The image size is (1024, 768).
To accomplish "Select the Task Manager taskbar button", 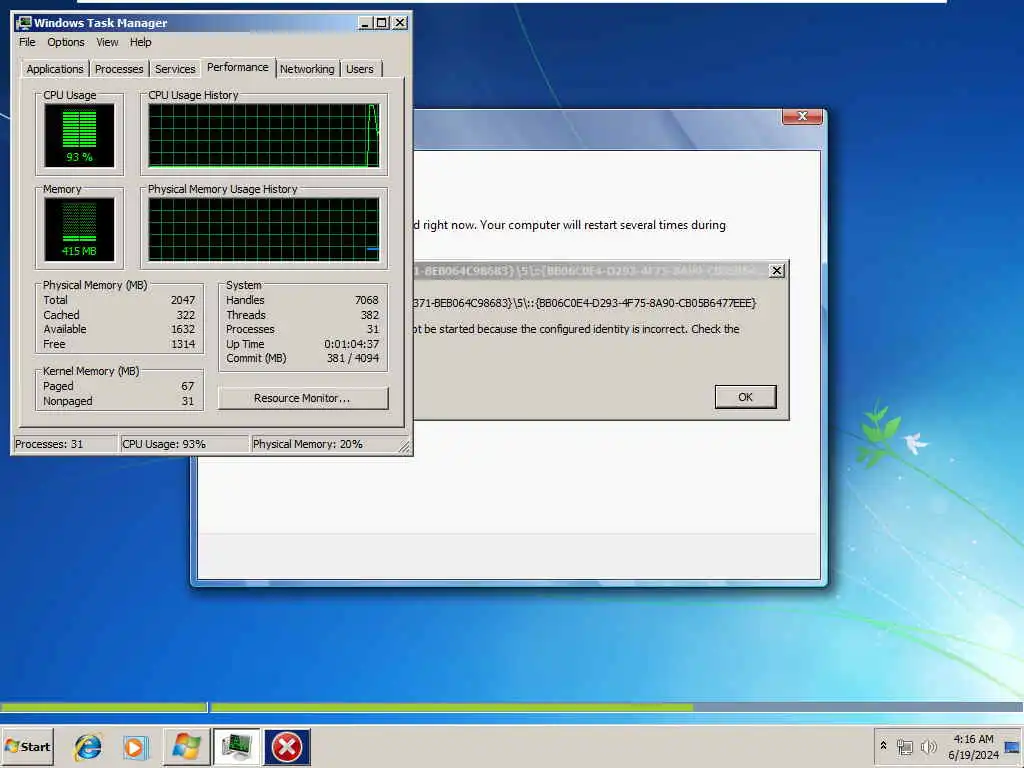I will click(236, 746).
